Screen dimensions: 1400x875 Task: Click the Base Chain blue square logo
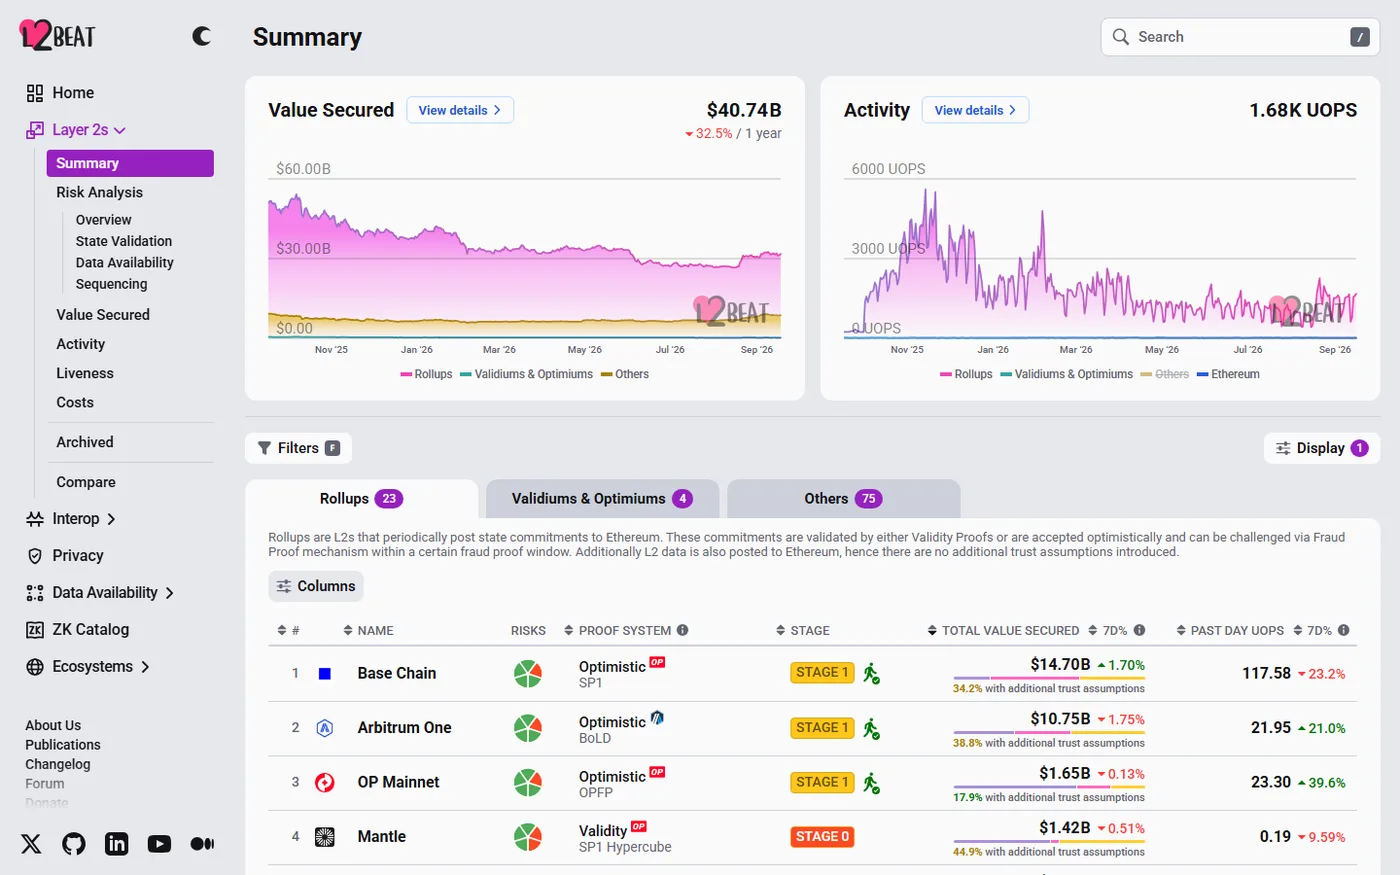[x=325, y=674]
